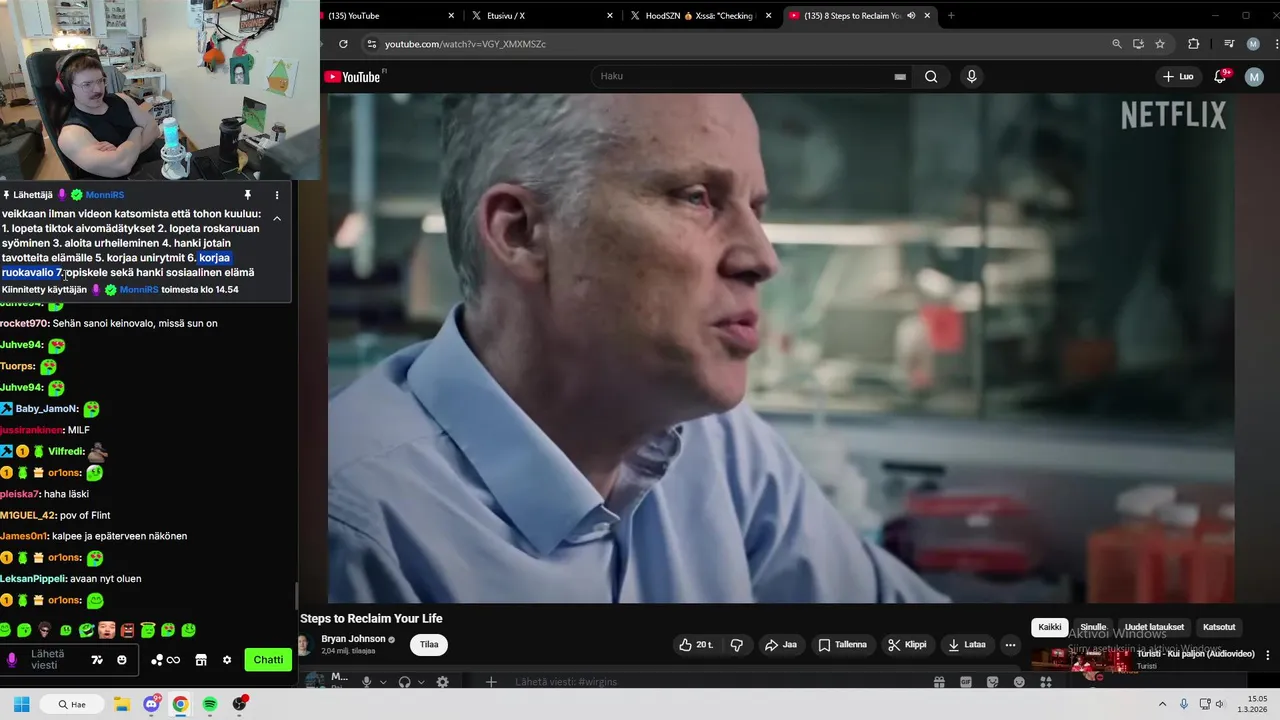Open Bryan Johnson channel link

pyautogui.click(x=353, y=639)
